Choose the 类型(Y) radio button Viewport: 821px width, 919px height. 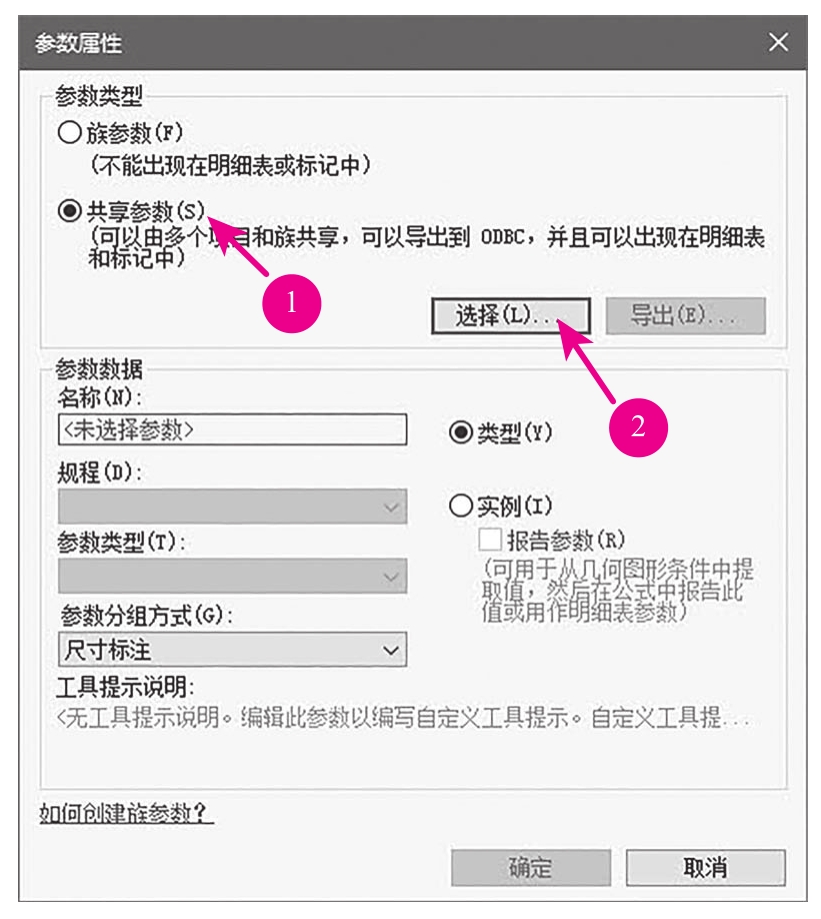(x=462, y=432)
